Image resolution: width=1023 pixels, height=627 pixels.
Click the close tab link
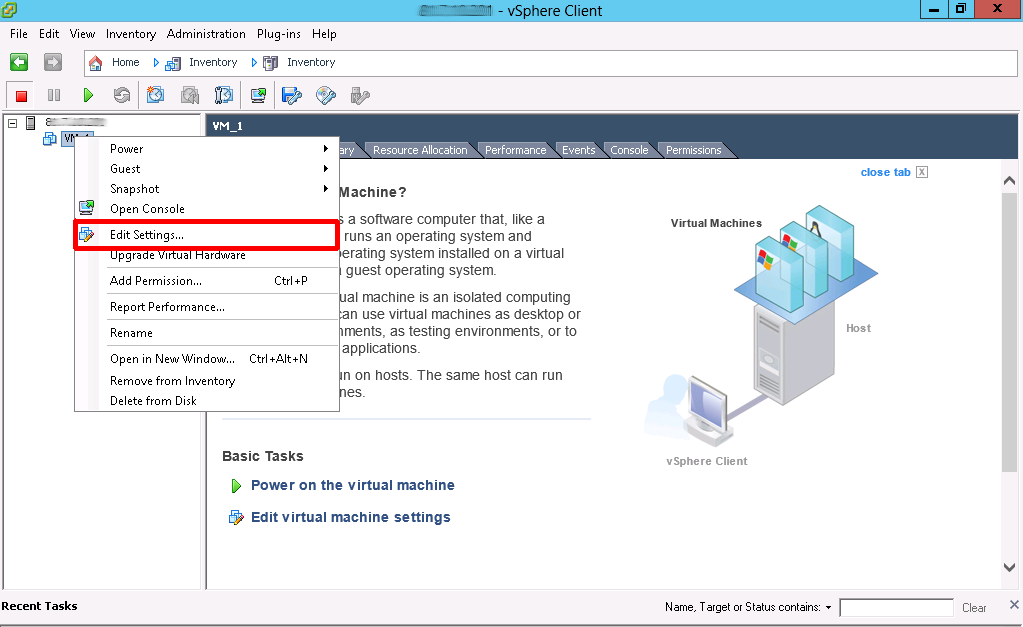[885, 172]
